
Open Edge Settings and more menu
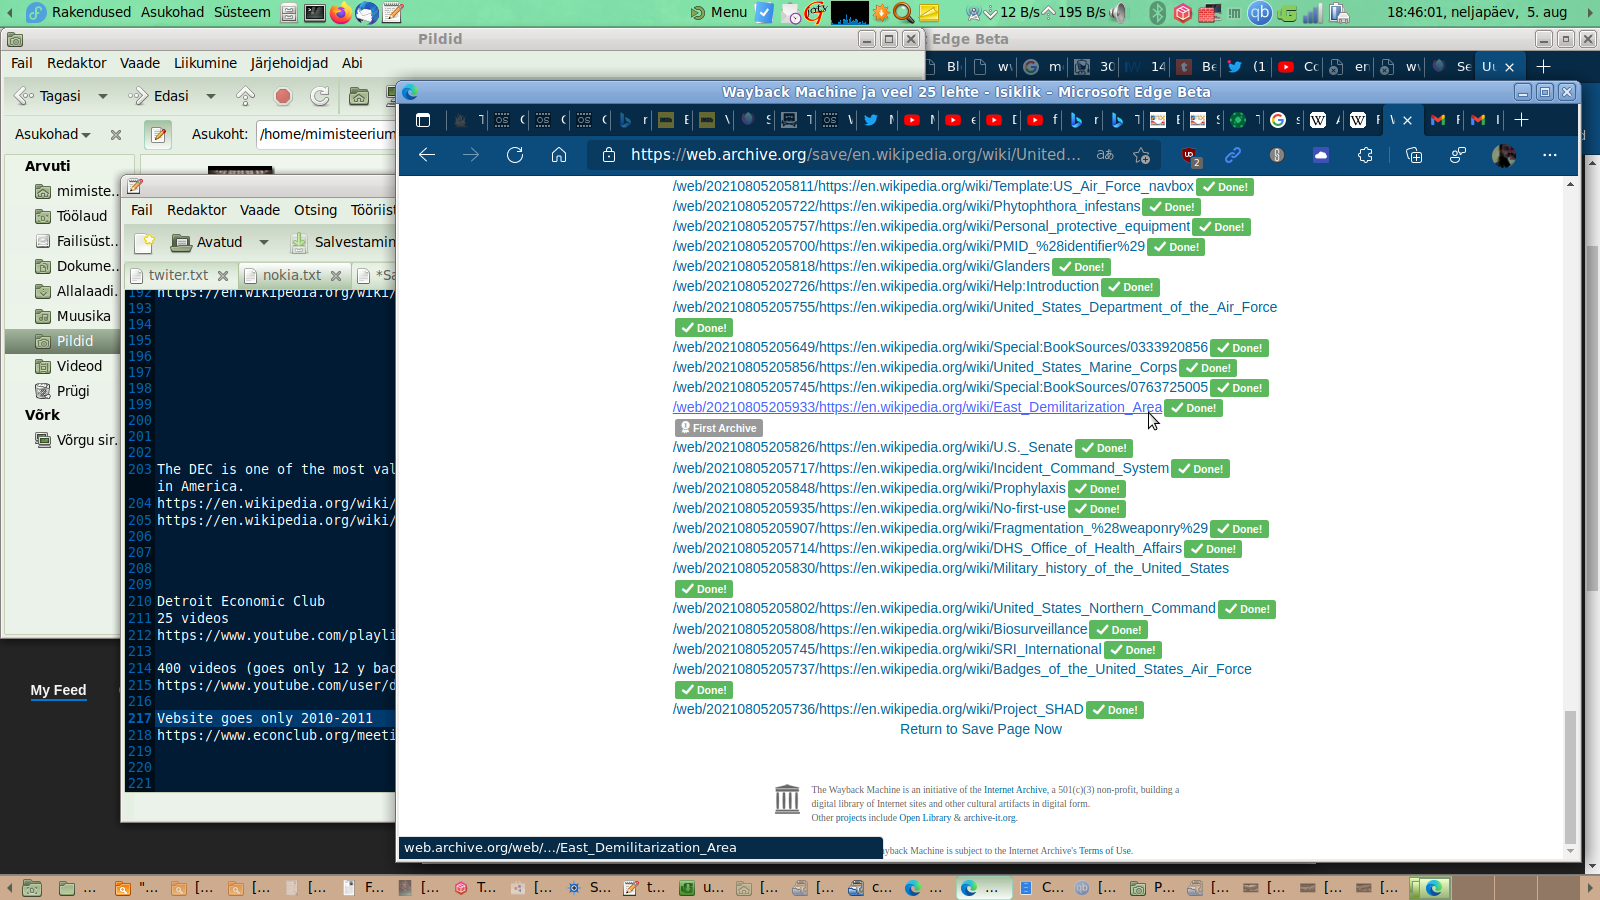coord(1550,155)
